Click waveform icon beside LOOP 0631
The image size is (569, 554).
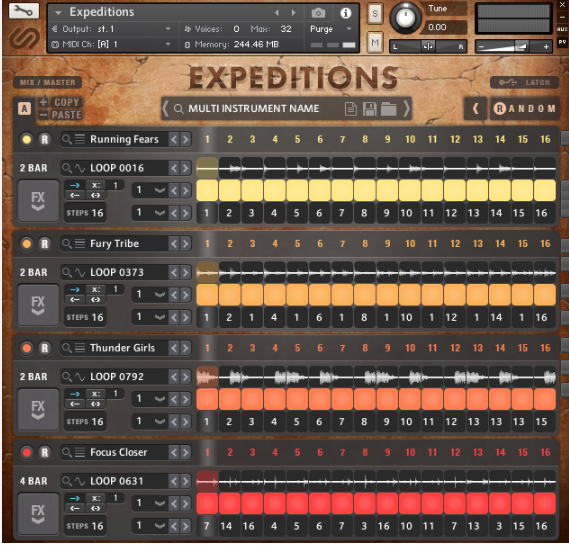click(x=79, y=481)
